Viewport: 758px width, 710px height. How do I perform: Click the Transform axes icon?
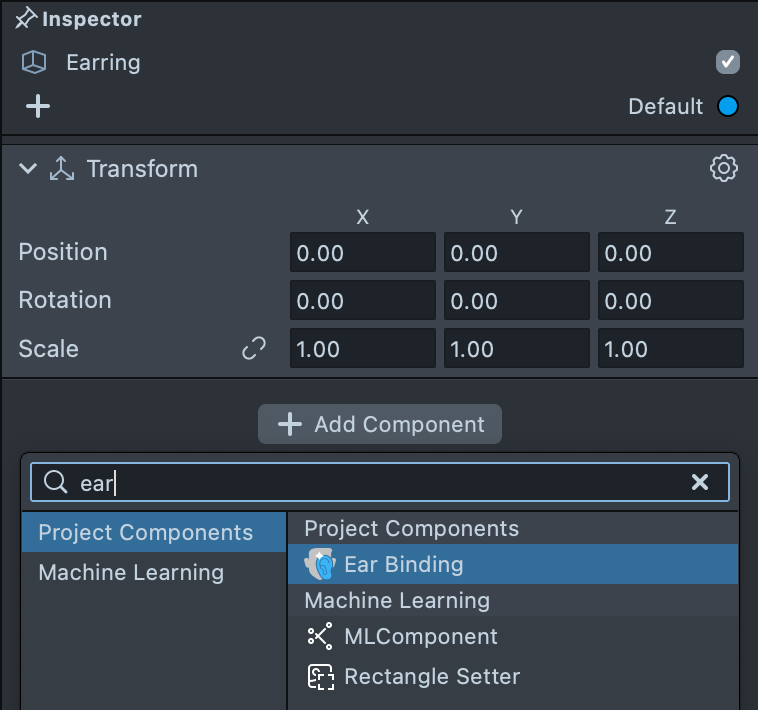point(62,169)
